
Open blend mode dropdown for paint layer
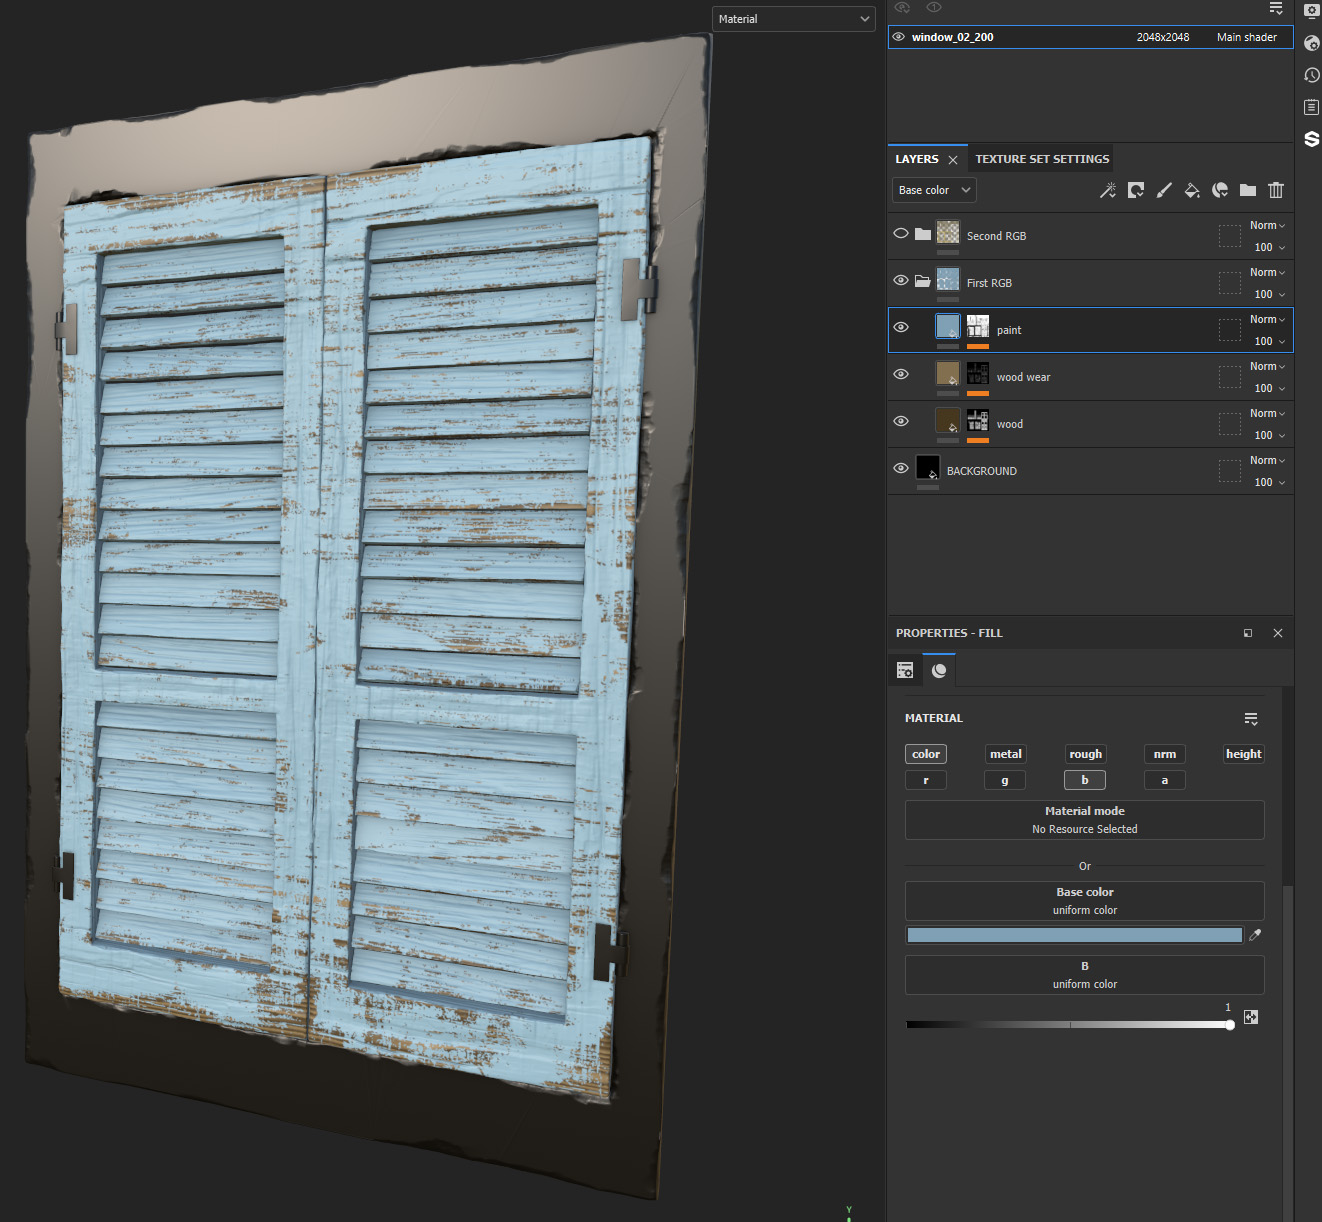tap(1266, 319)
